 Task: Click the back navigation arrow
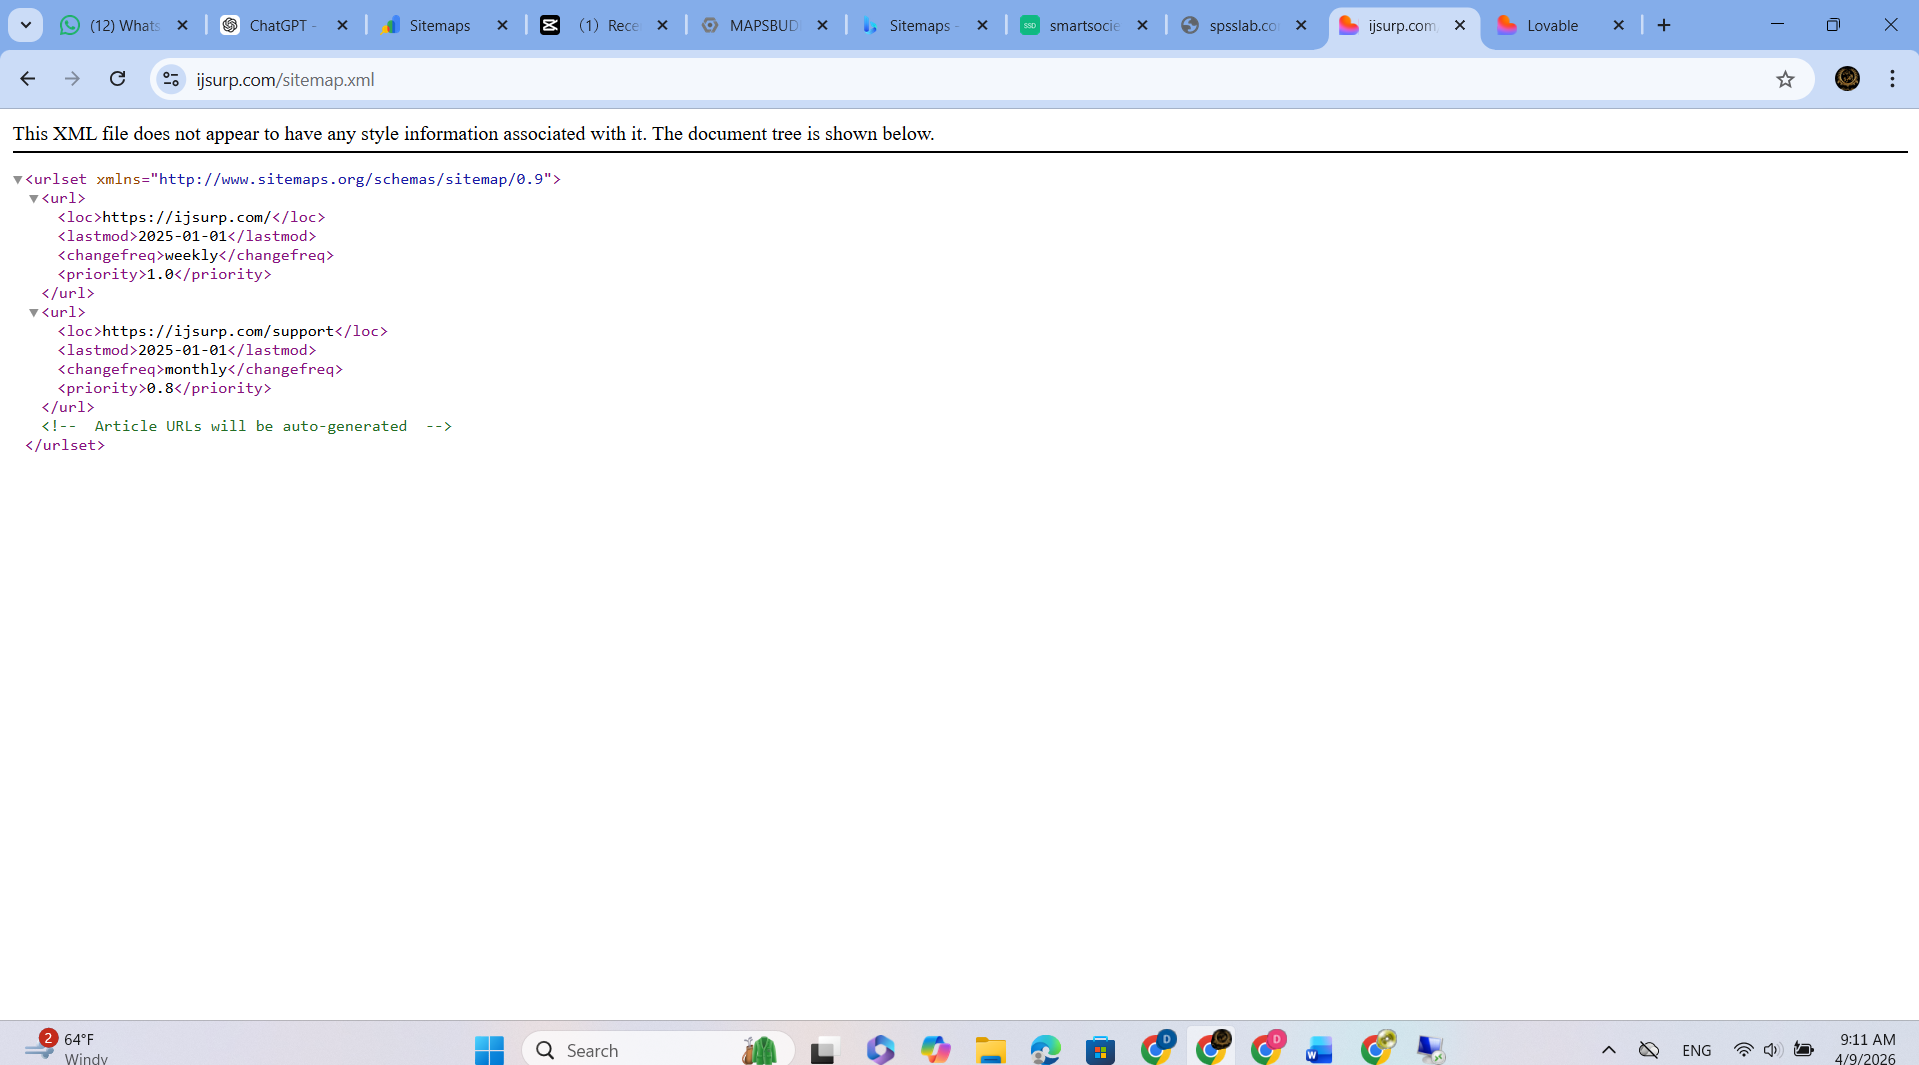[x=28, y=79]
